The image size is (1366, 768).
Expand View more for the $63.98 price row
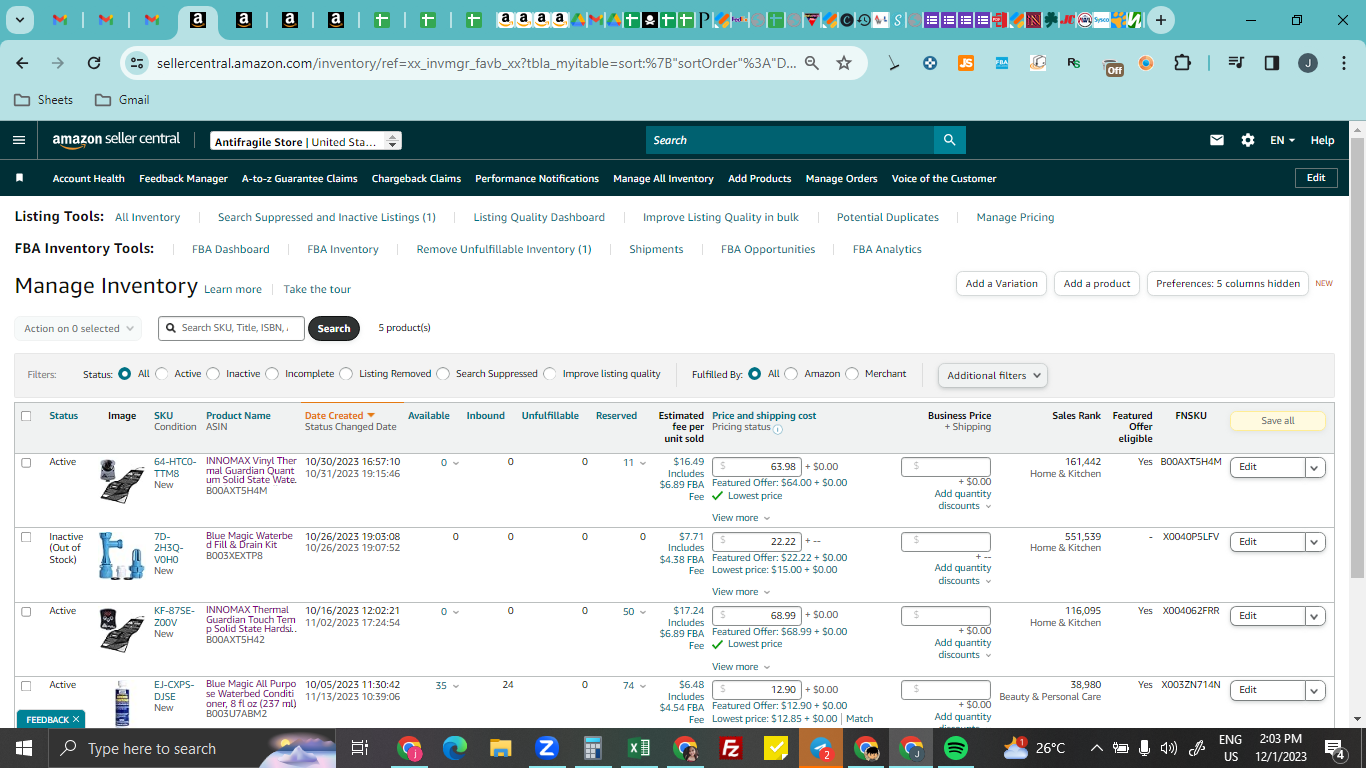point(741,518)
